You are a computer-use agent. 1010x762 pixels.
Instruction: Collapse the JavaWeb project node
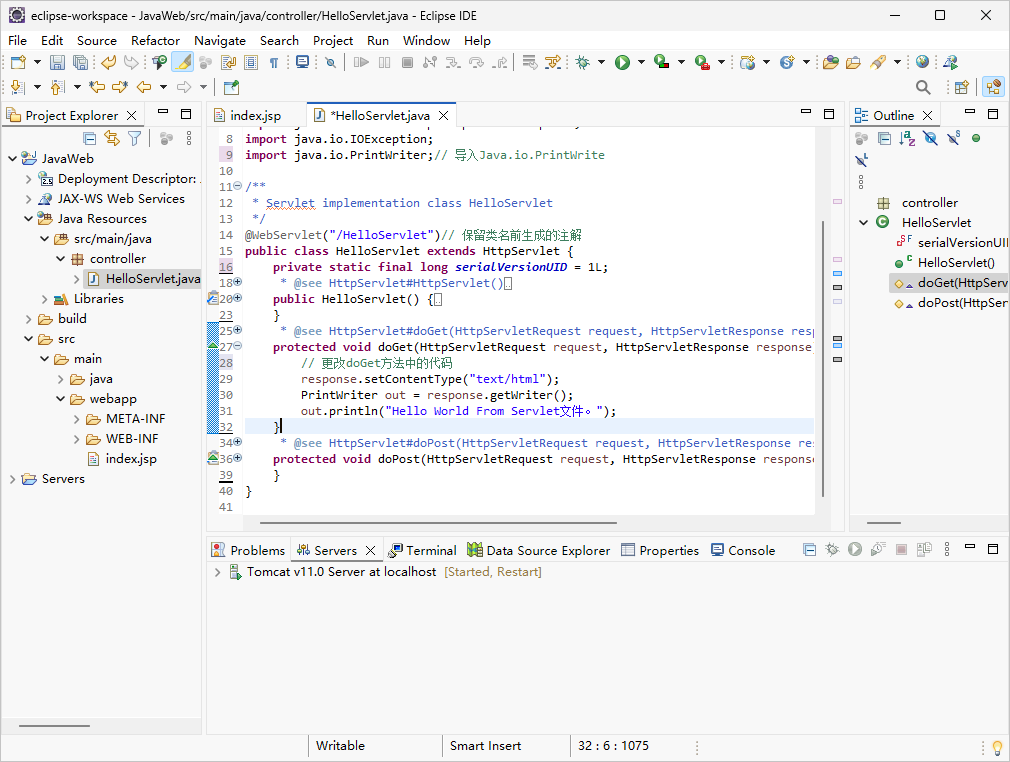[12, 158]
